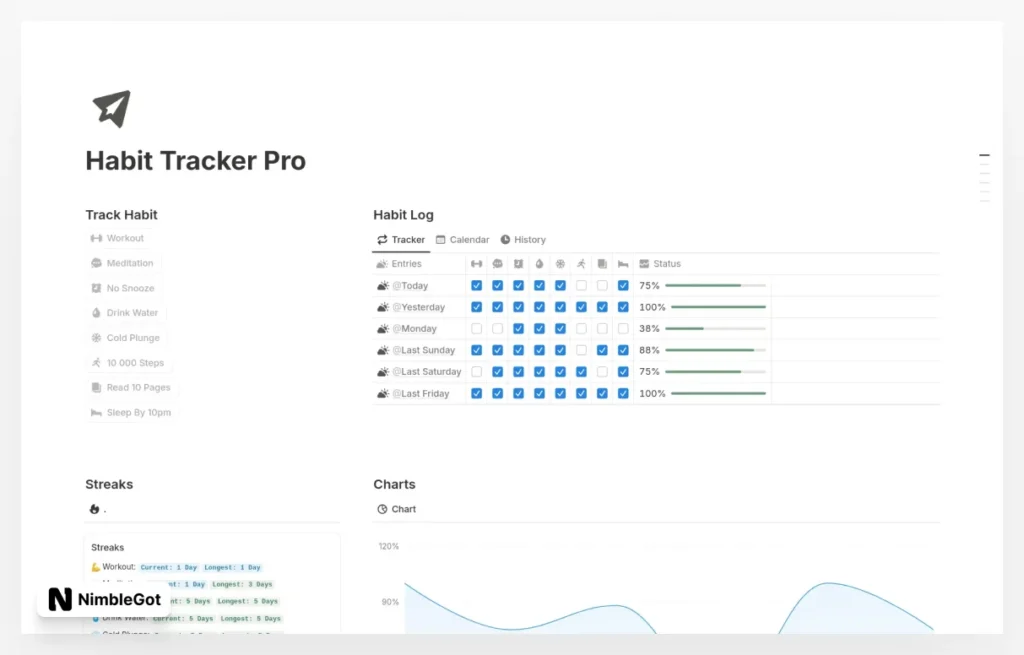Click the dumbbell Workout column header icon
The image size is (1024, 655).
point(477,264)
